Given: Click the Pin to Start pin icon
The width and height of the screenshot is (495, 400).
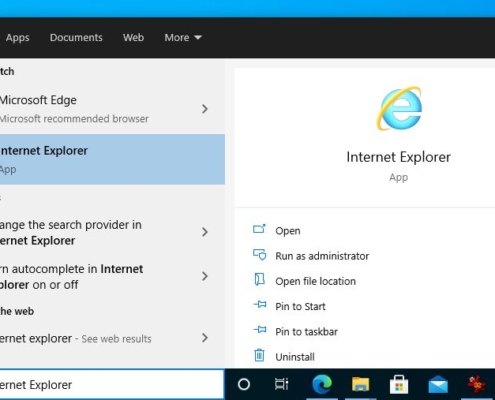Looking at the screenshot, I should click(x=260, y=304).
